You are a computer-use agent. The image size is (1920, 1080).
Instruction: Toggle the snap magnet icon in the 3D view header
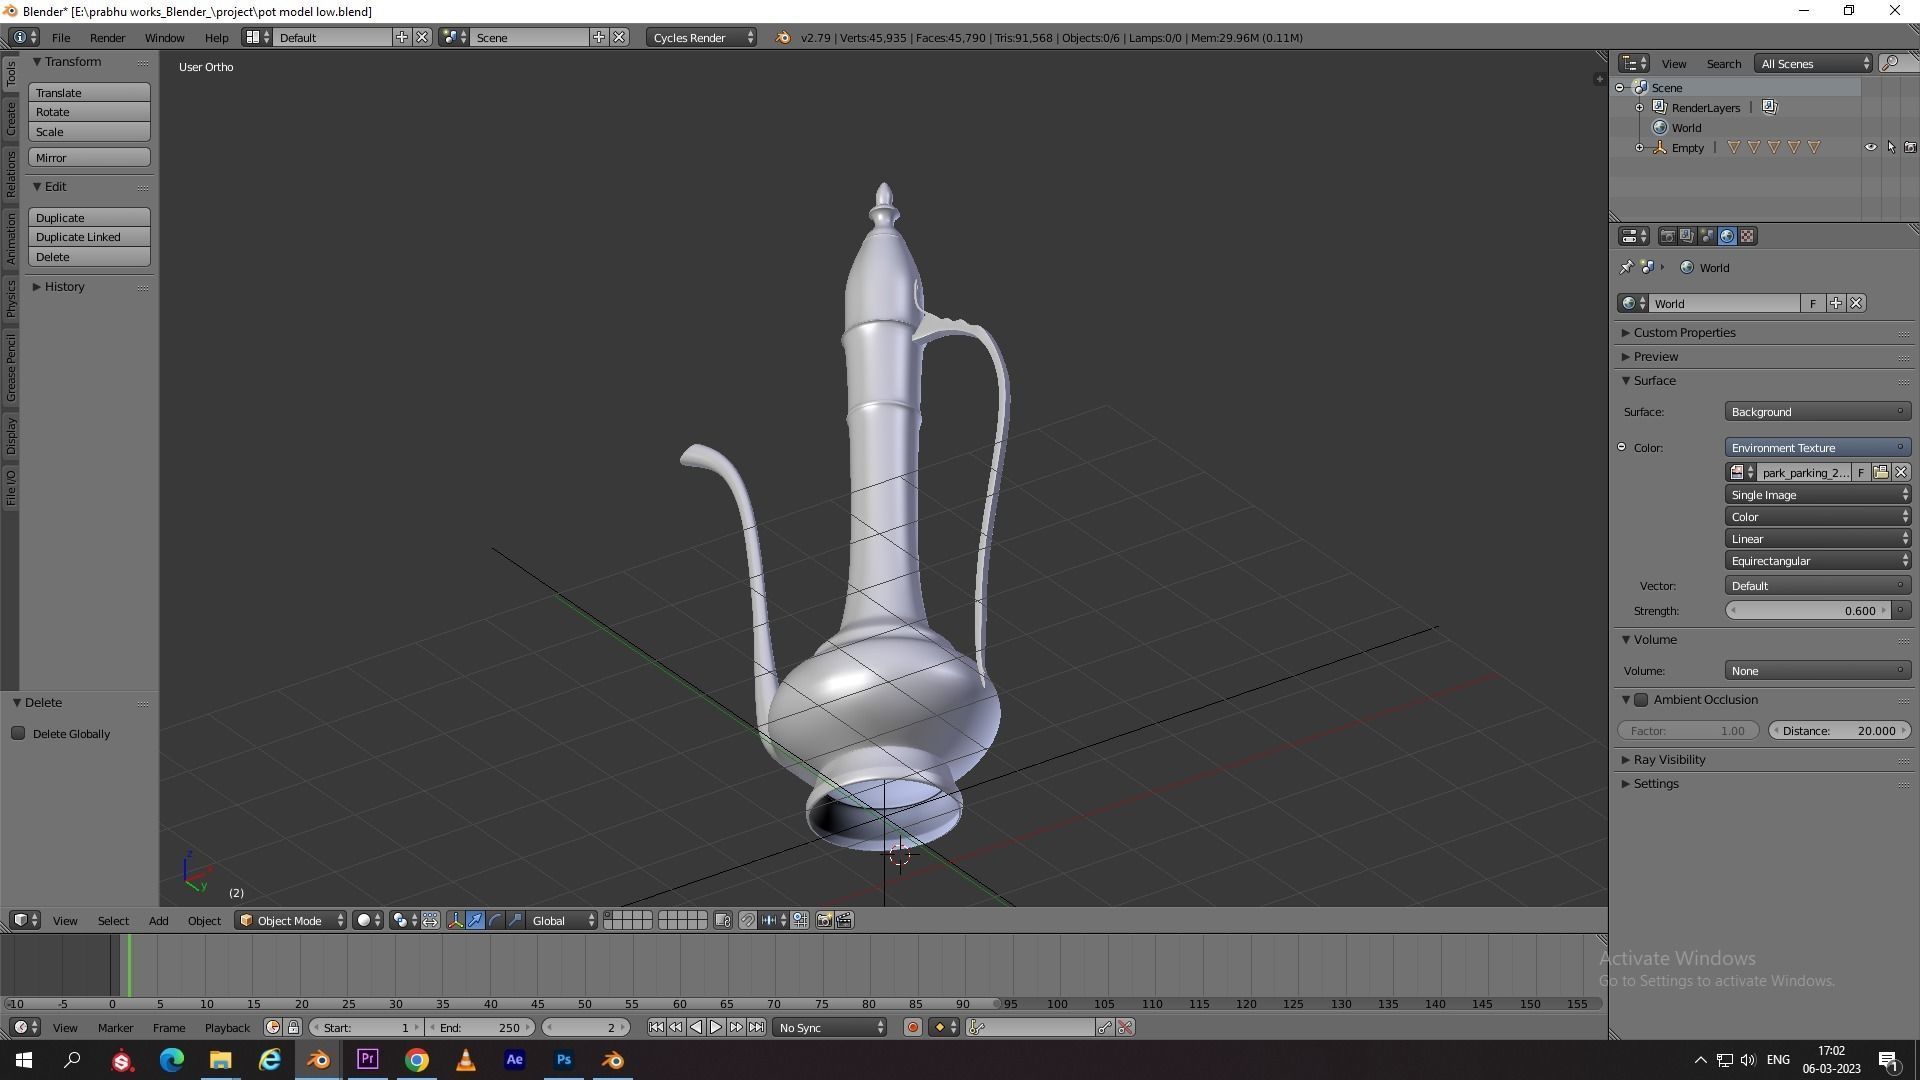pos(747,921)
